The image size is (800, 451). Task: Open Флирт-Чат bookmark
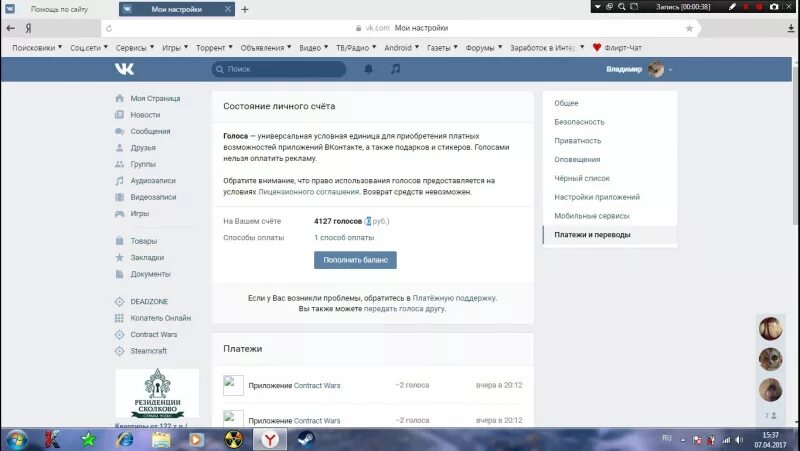617,47
